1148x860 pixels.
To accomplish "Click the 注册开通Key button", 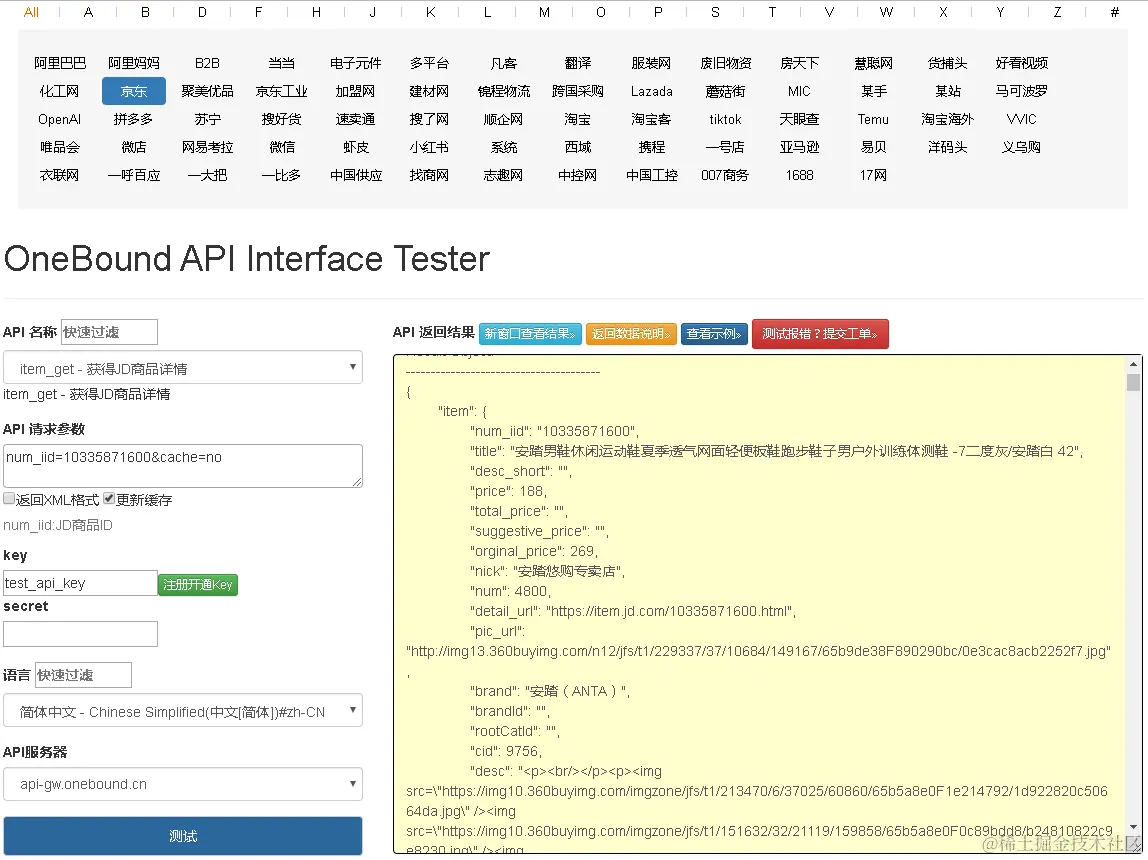I will tap(198, 584).
